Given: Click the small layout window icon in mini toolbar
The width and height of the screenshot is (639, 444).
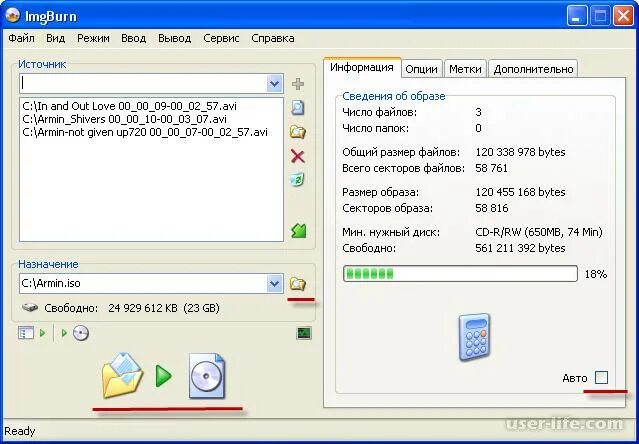Looking at the screenshot, I should point(26,333).
